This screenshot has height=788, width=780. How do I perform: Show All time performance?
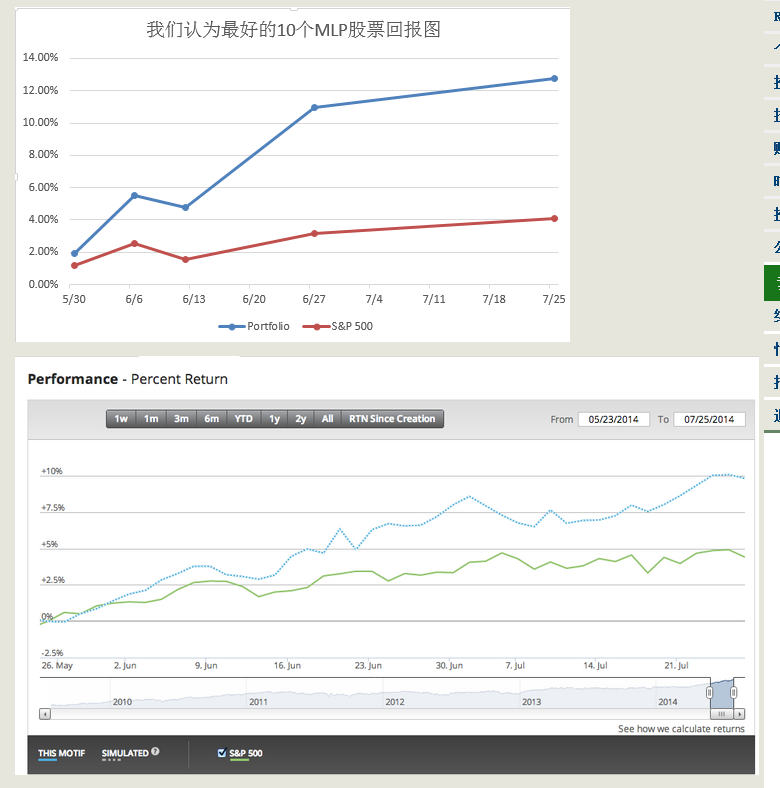(x=327, y=419)
